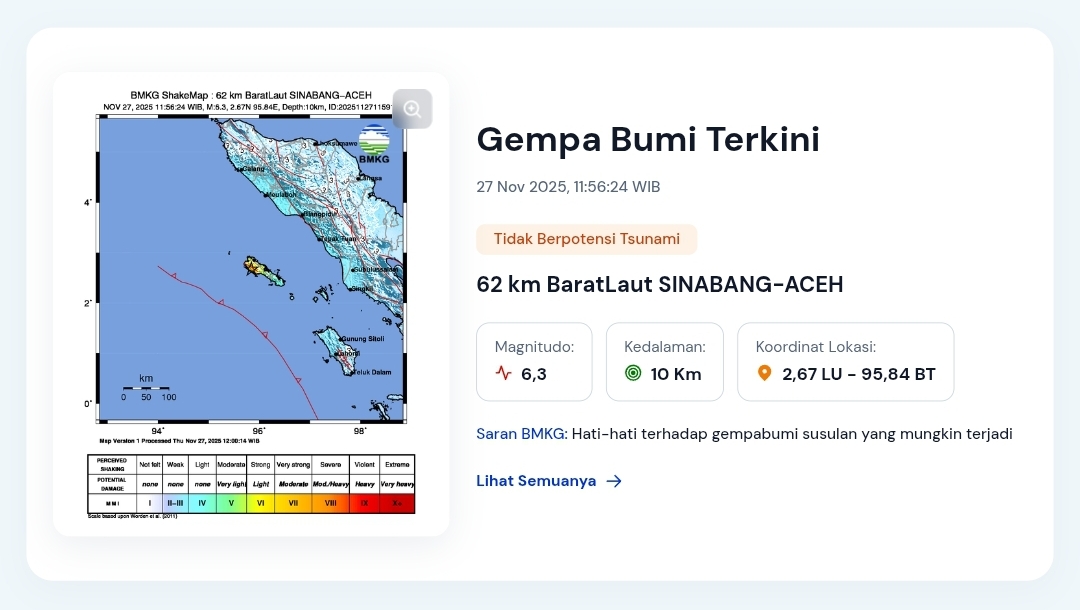Select the Kedalaman info card
Image resolution: width=1080 pixels, height=610 pixels.
[665, 361]
